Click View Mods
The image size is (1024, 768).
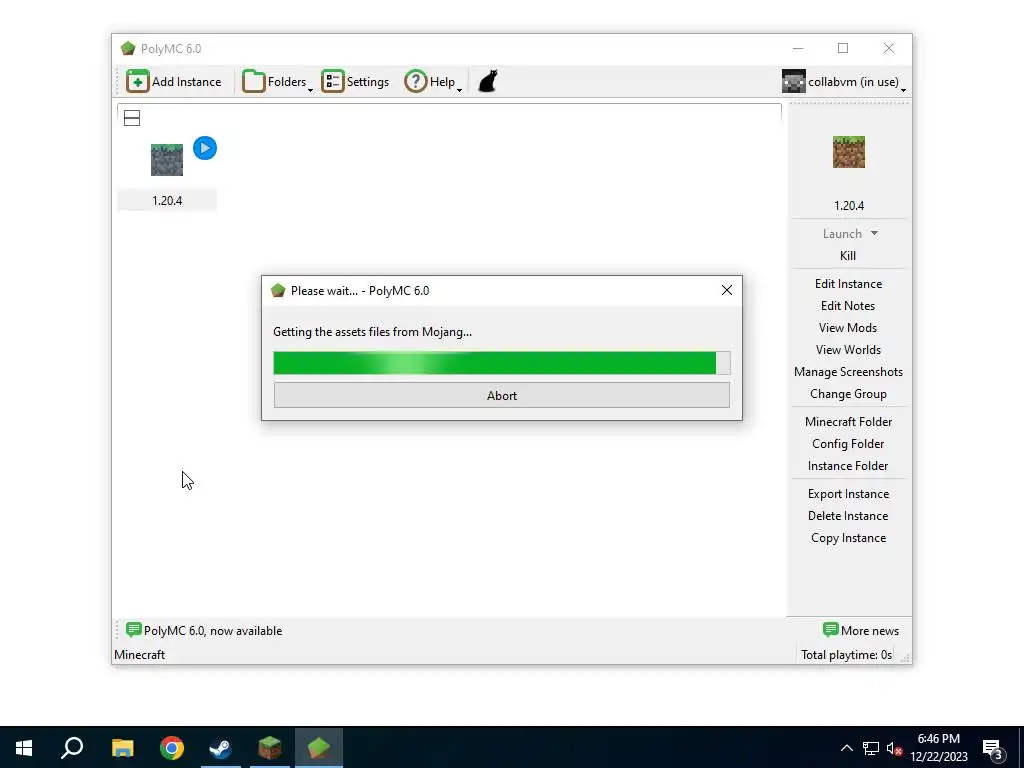coord(848,328)
